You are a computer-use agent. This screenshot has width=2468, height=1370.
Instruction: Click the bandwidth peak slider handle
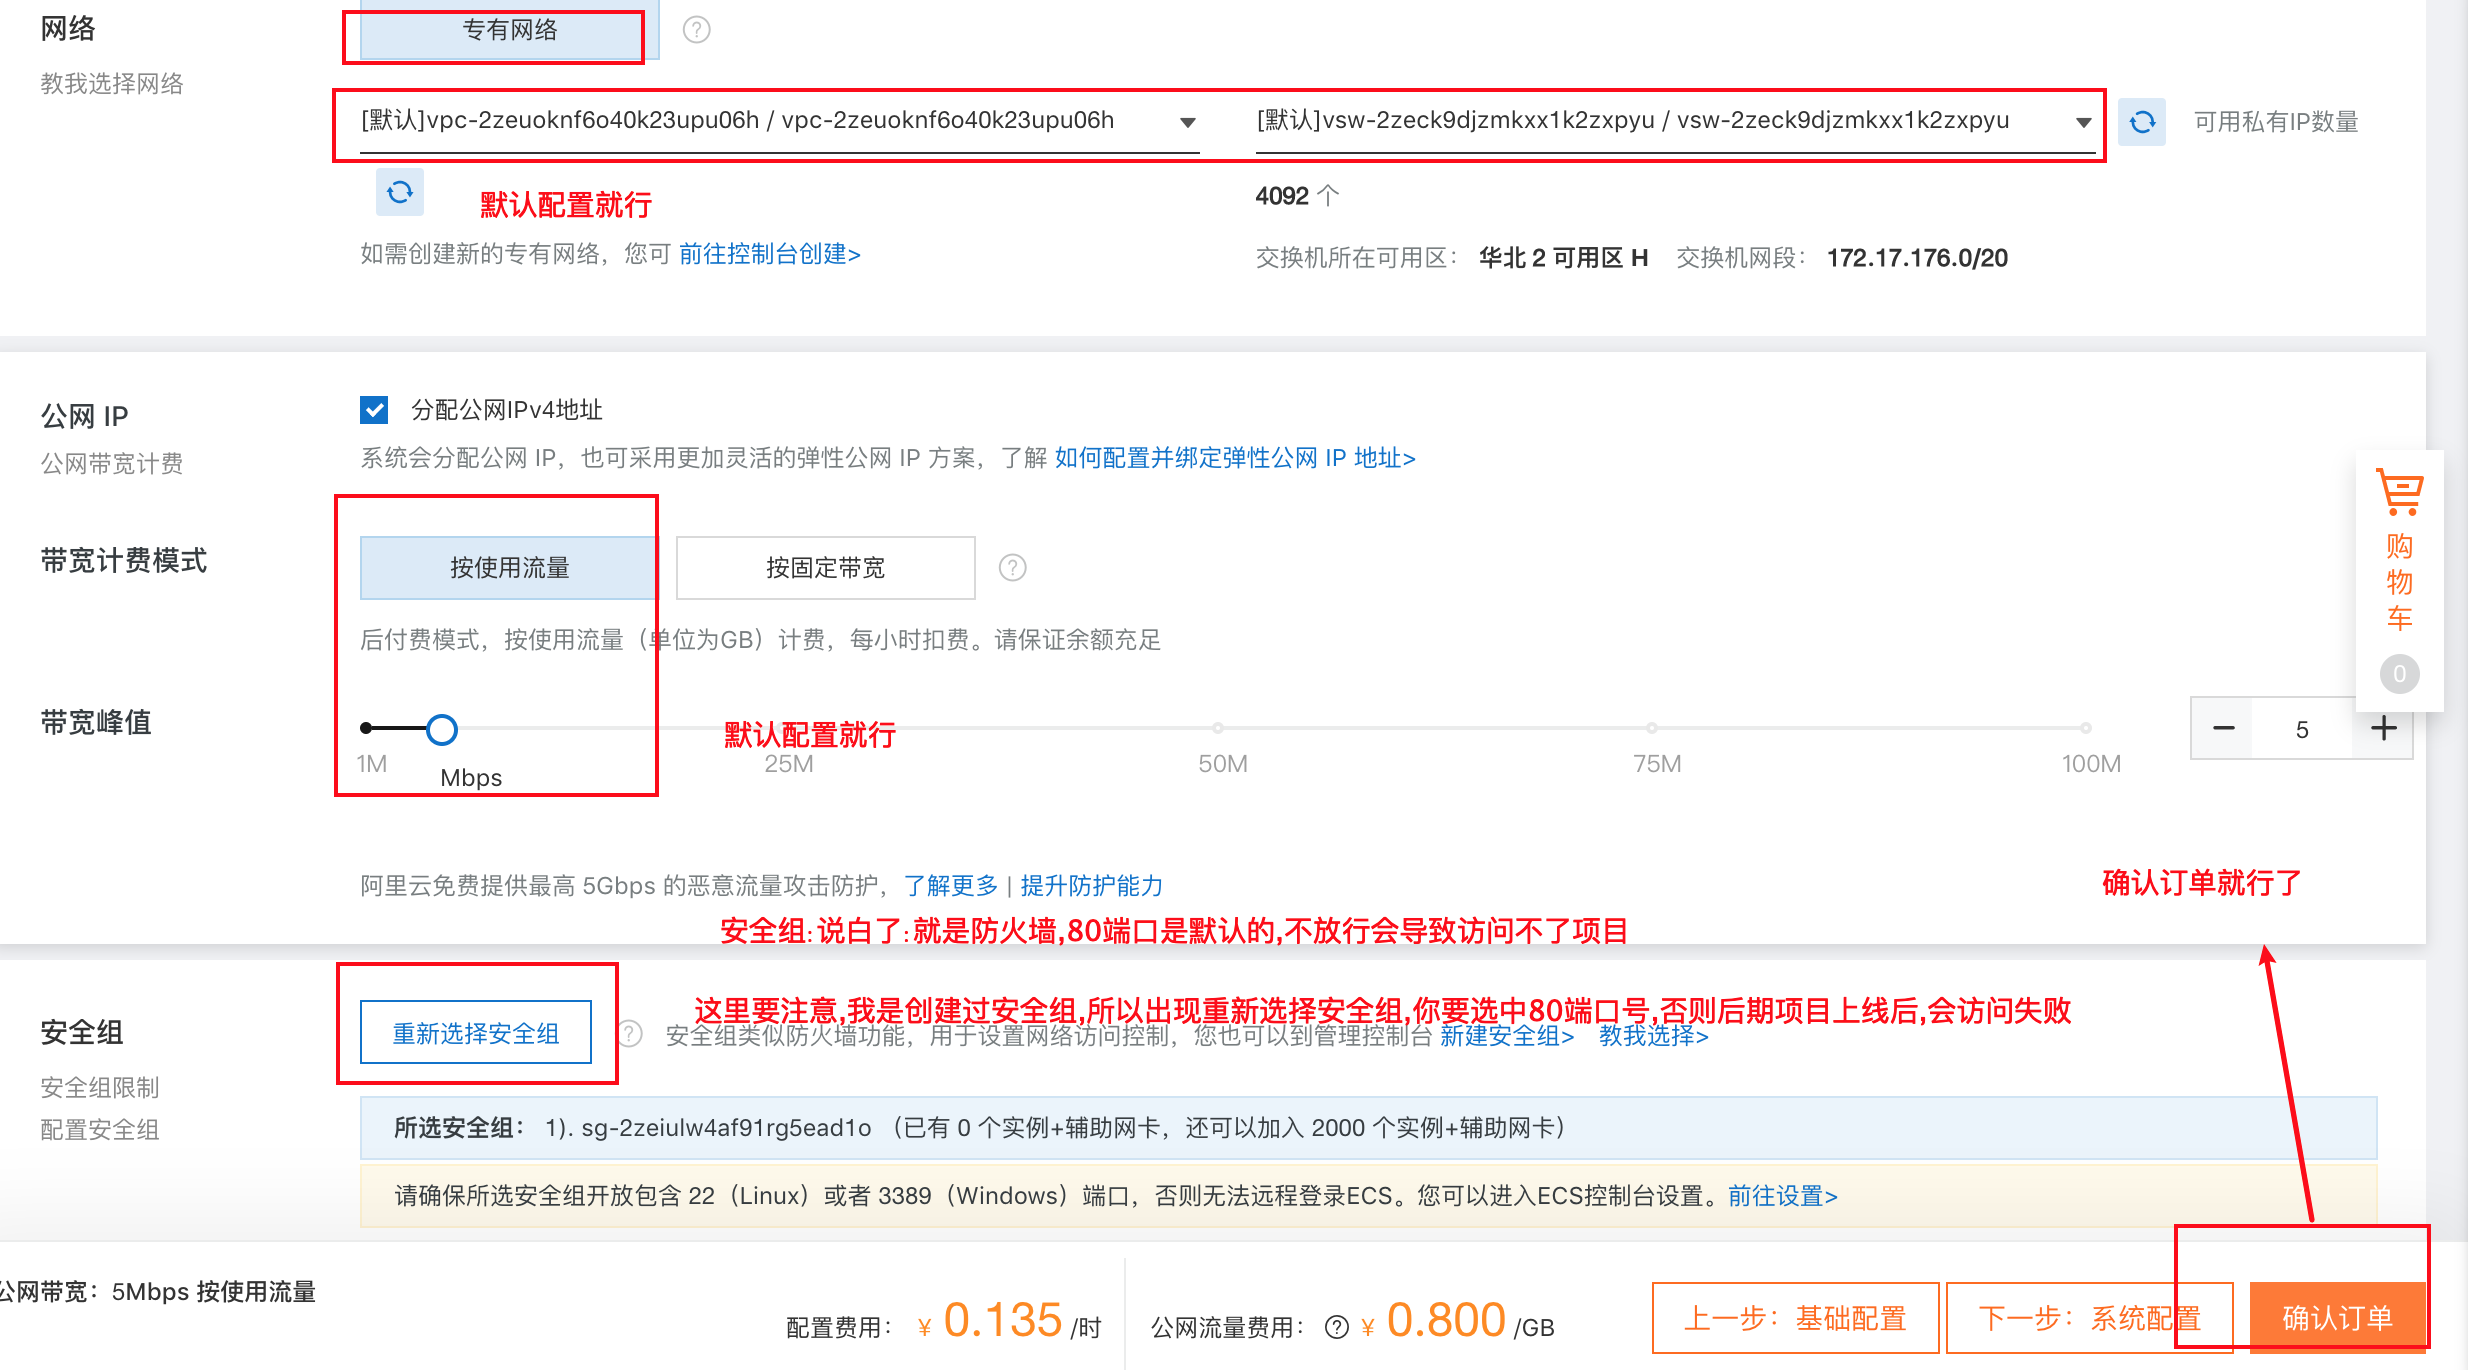pos(441,730)
